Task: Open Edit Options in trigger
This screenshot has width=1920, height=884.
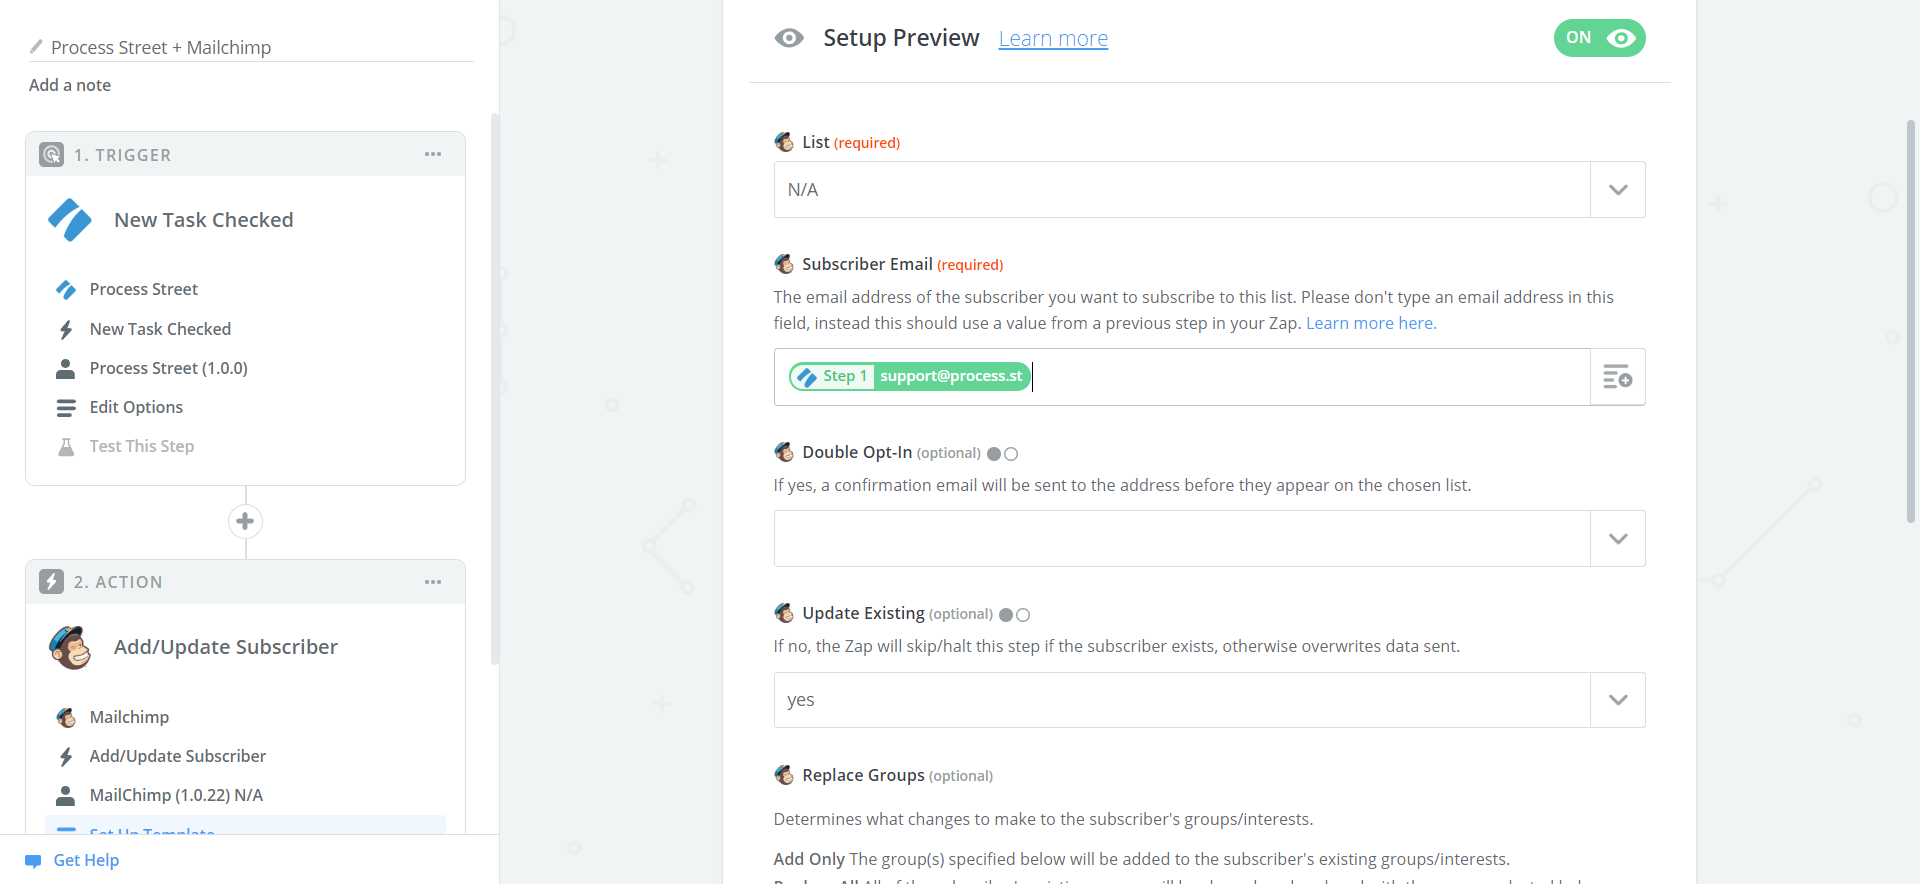Action: click(136, 407)
